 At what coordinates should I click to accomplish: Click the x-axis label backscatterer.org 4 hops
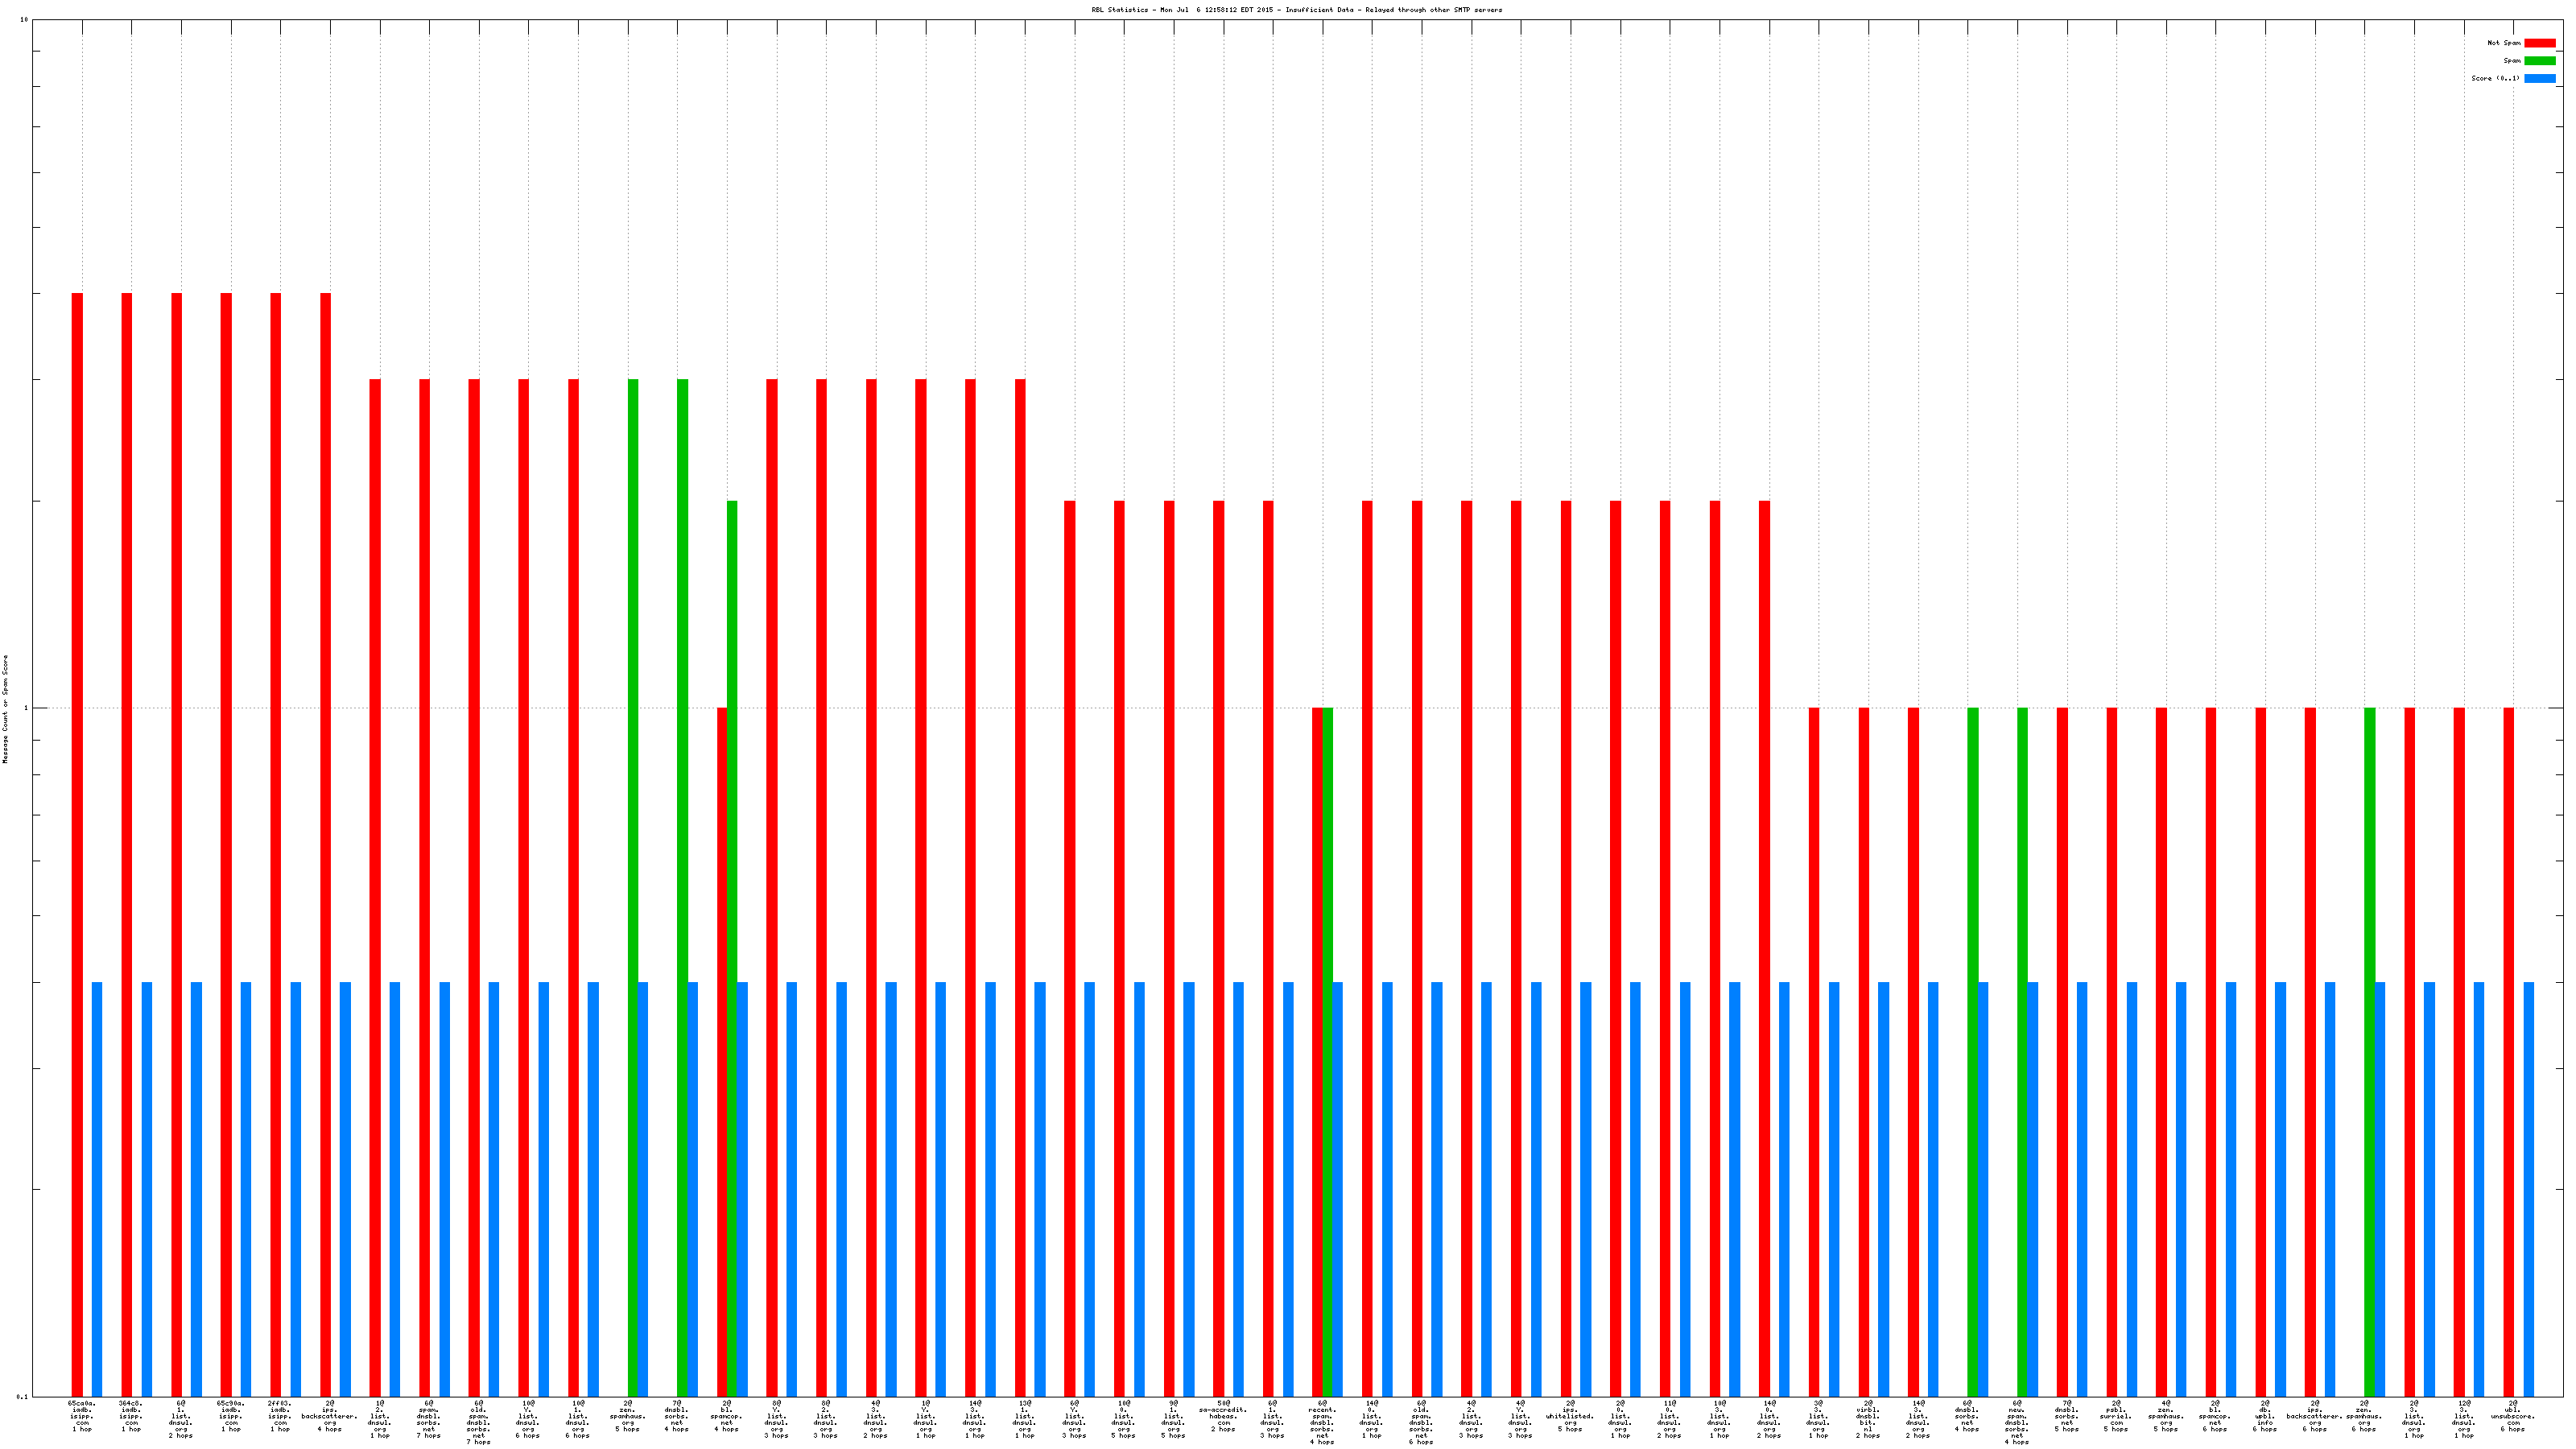coord(329,1415)
